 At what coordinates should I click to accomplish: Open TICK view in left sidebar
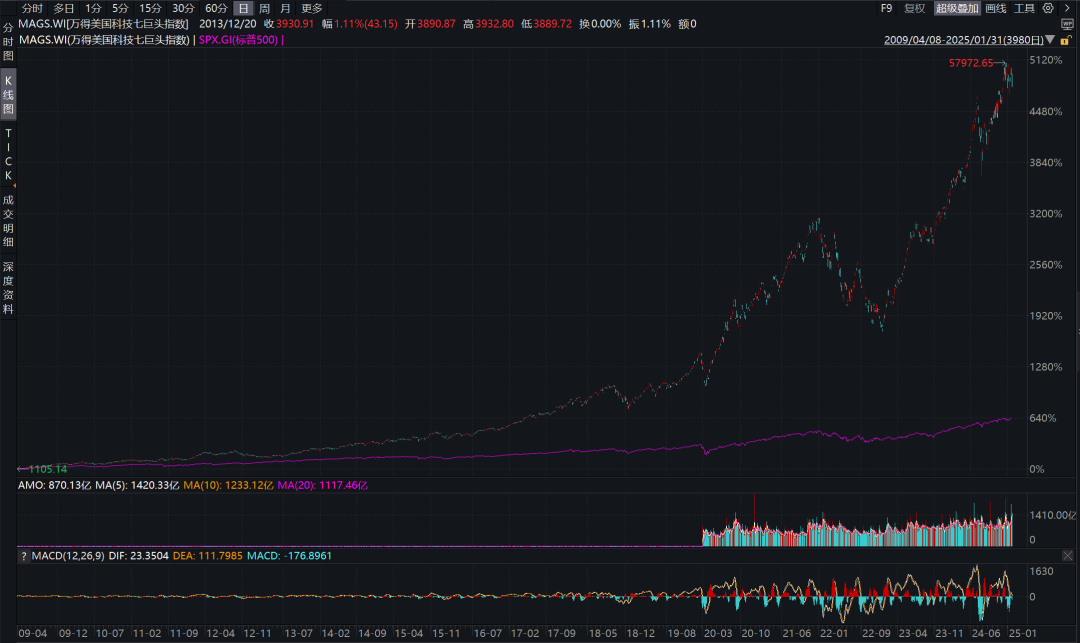[8, 154]
